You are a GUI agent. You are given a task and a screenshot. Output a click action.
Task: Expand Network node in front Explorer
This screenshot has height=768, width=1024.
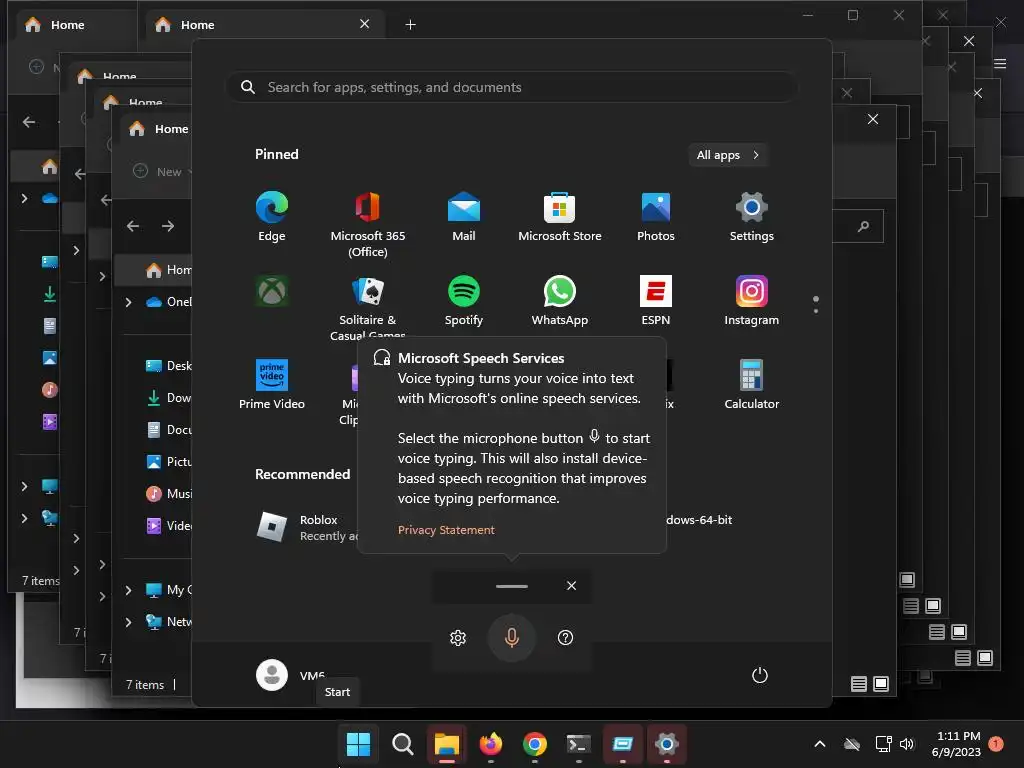tap(129, 622)
